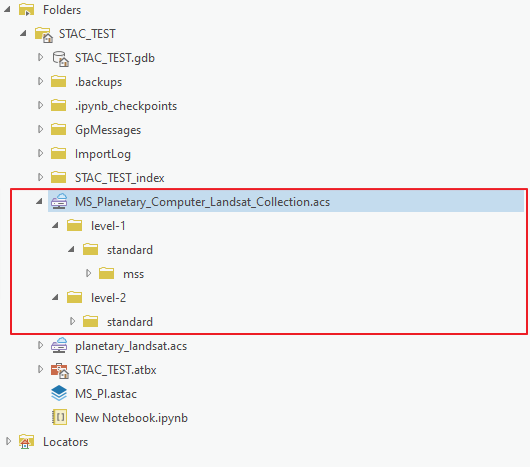Select the GpMessages label
530x467 pixels.
(x=108, y=130)
